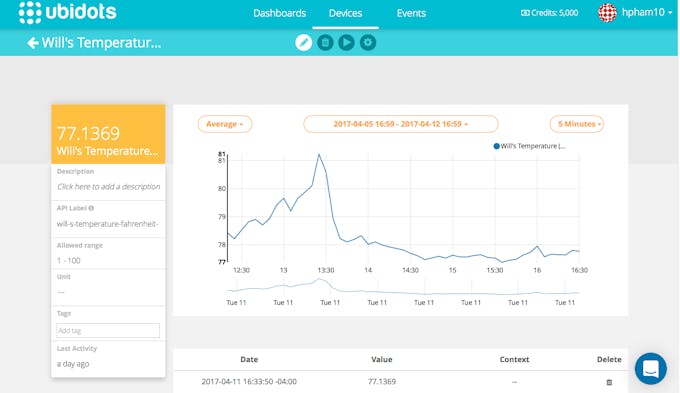The image size is (680, 393).
Task: Click the chart range navigator strip
Action: [x=403, y=287]
